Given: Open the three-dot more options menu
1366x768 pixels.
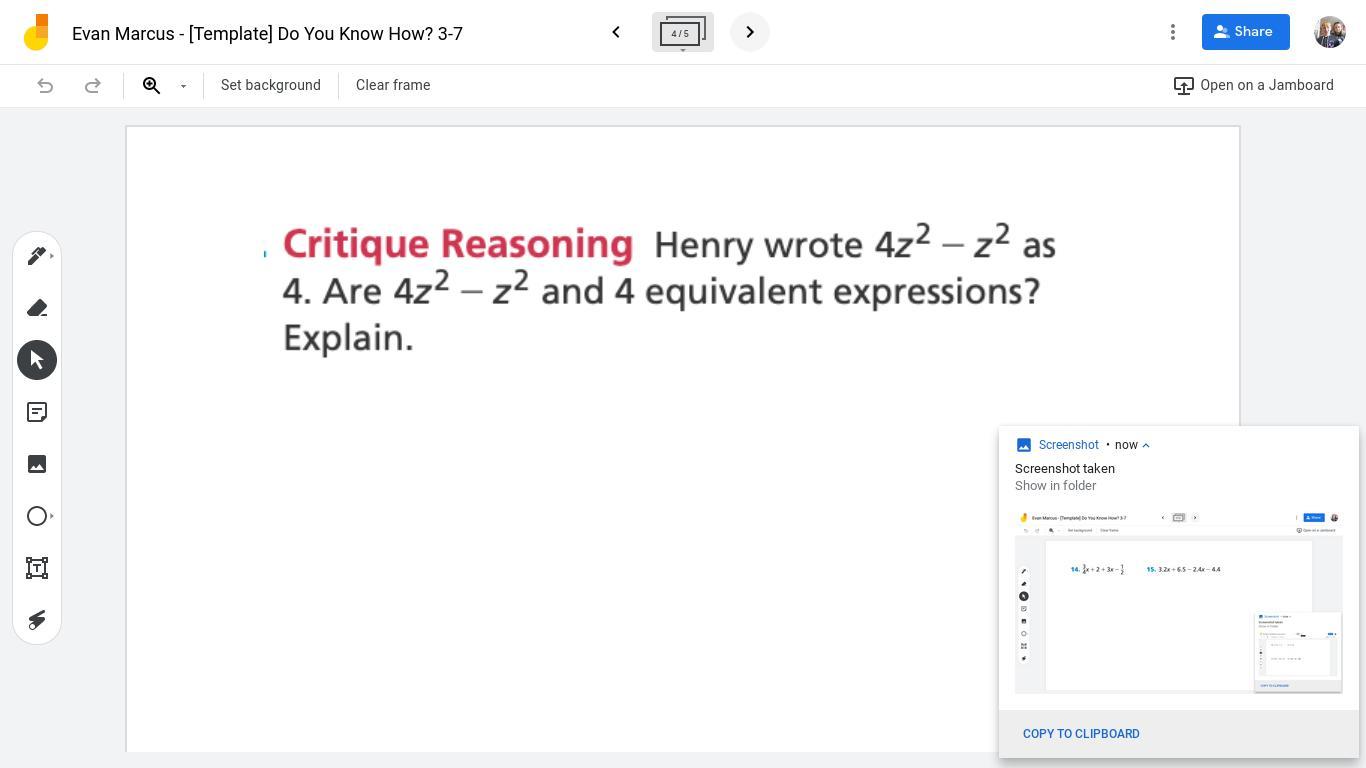Looking at the screenshot, I should (x=1173, y=32).
